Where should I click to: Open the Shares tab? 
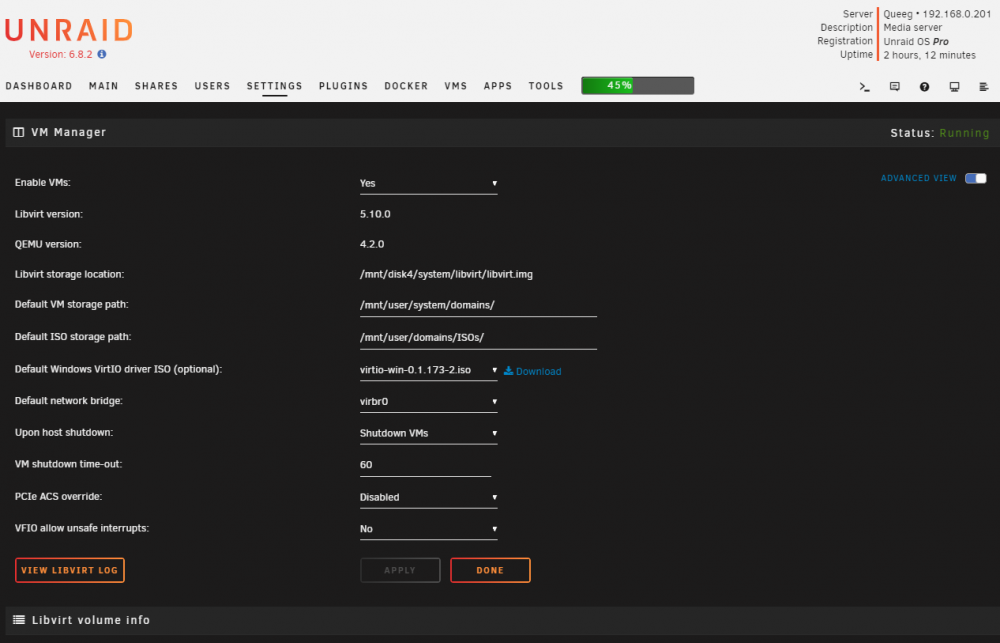tap(156, 86)
